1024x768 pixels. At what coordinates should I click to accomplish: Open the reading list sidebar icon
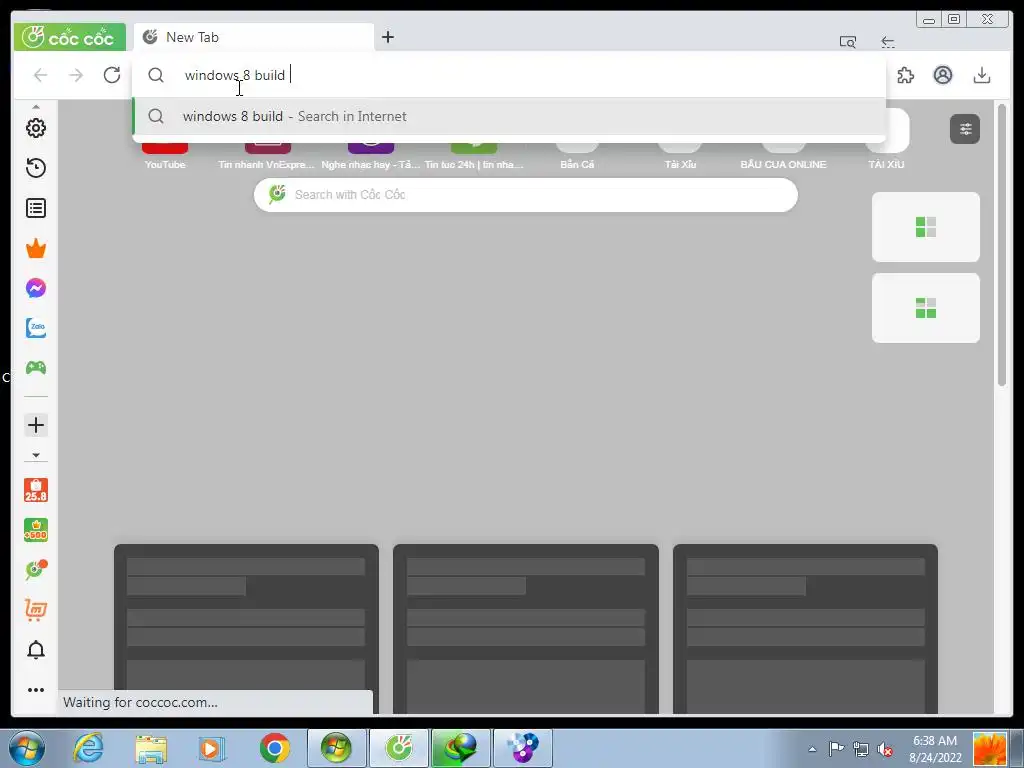(x=36, y=208)
